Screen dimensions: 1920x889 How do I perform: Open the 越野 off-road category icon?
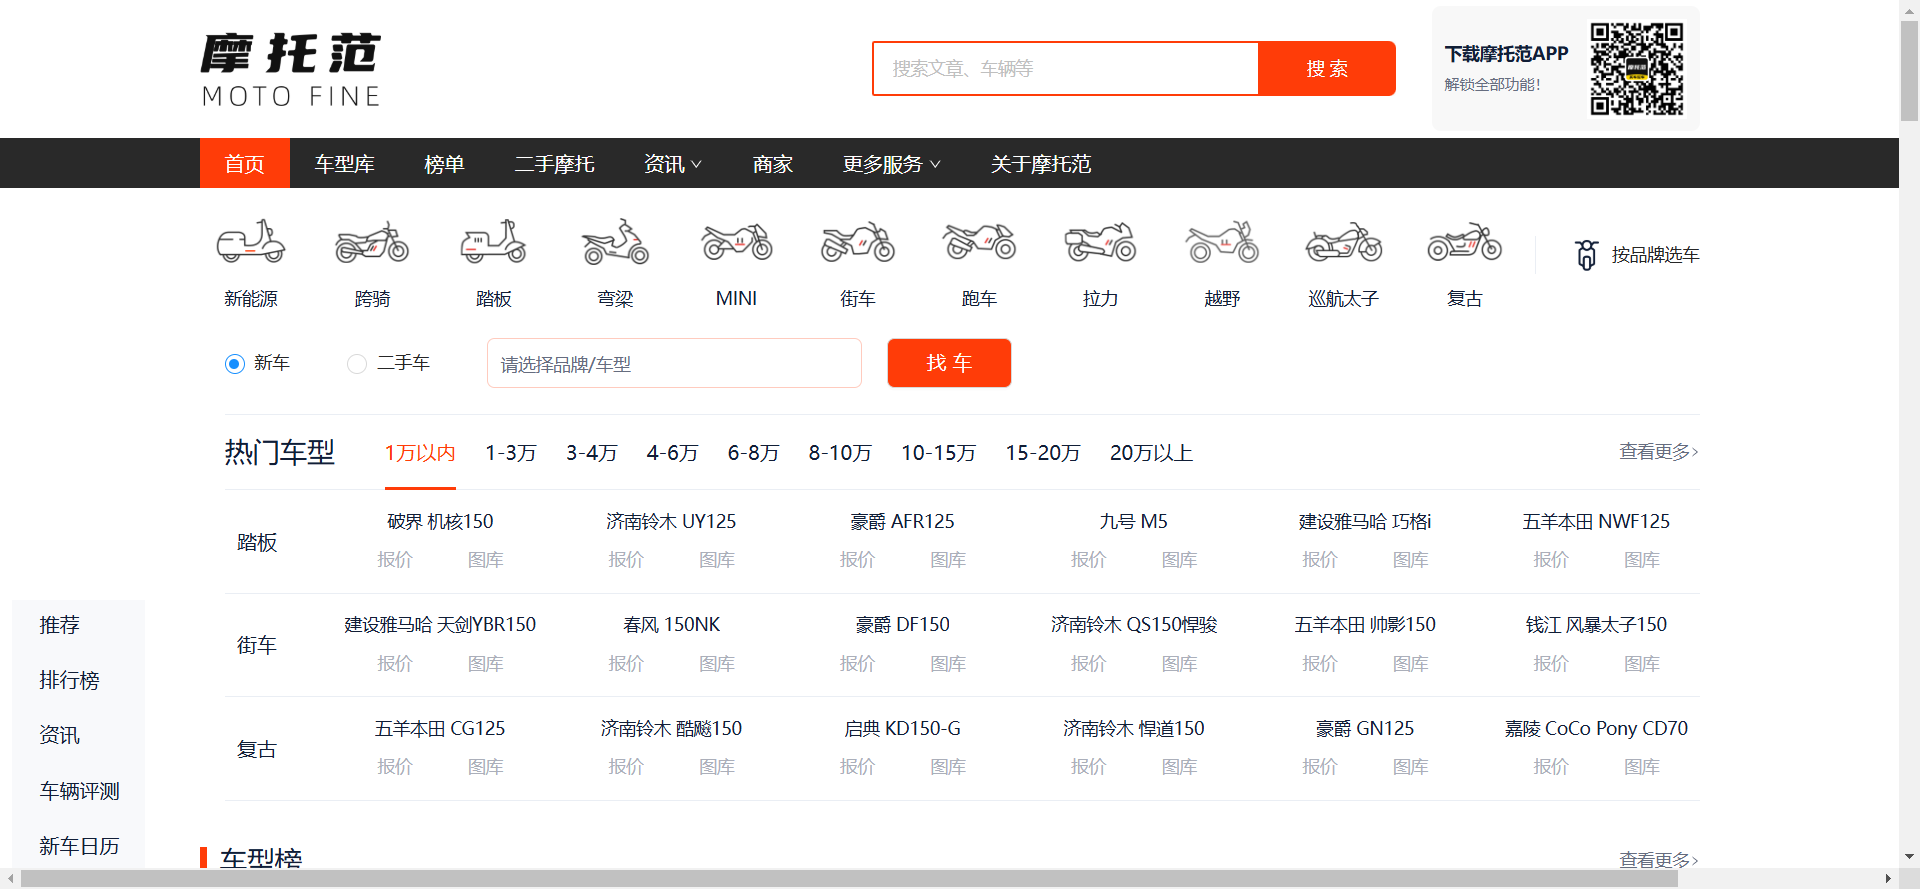tap(1222, 242)
